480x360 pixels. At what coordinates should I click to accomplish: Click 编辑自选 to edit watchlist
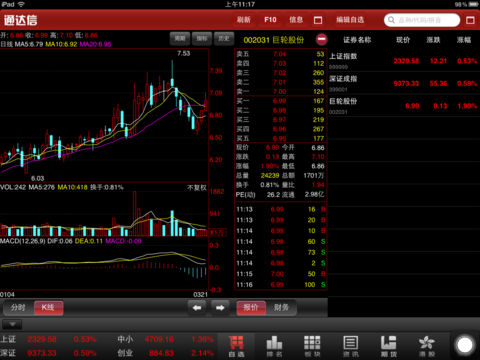(350, 20)
